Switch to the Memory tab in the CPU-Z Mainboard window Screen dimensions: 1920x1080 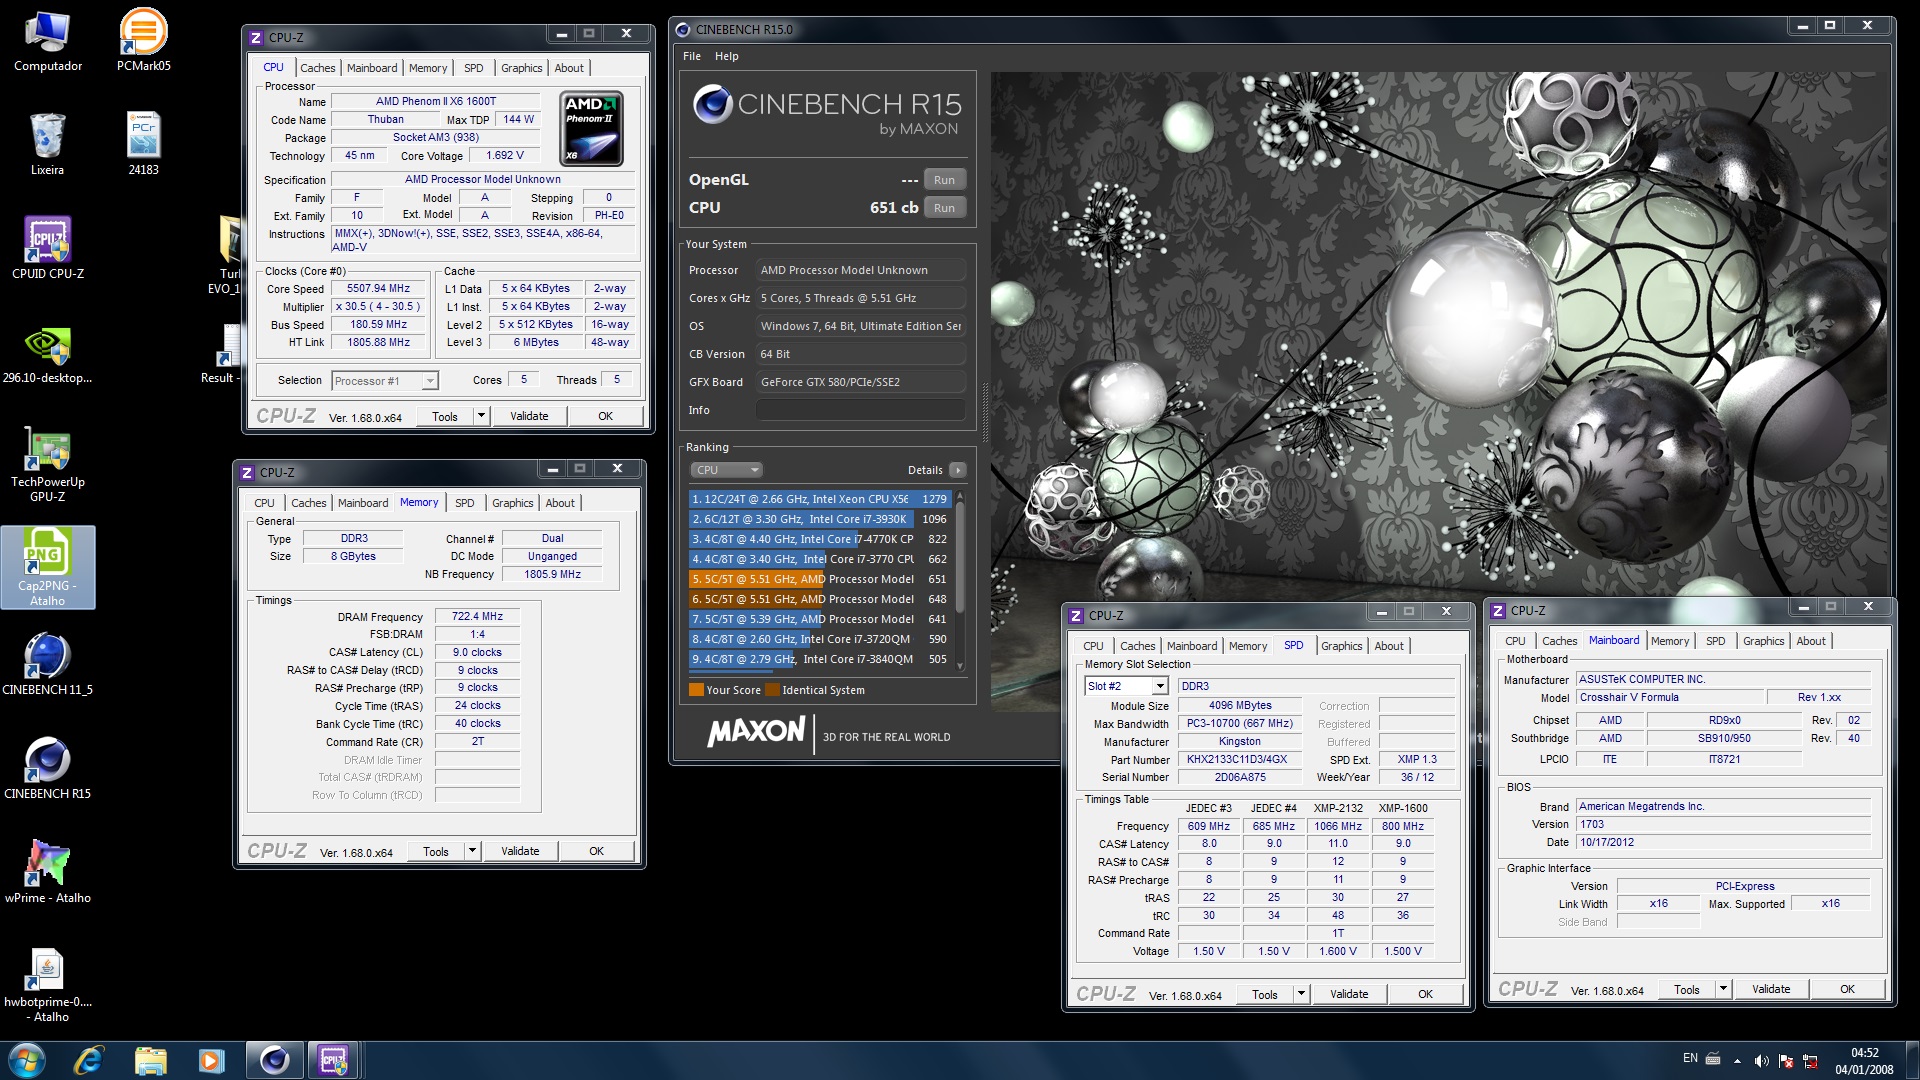1670,641
